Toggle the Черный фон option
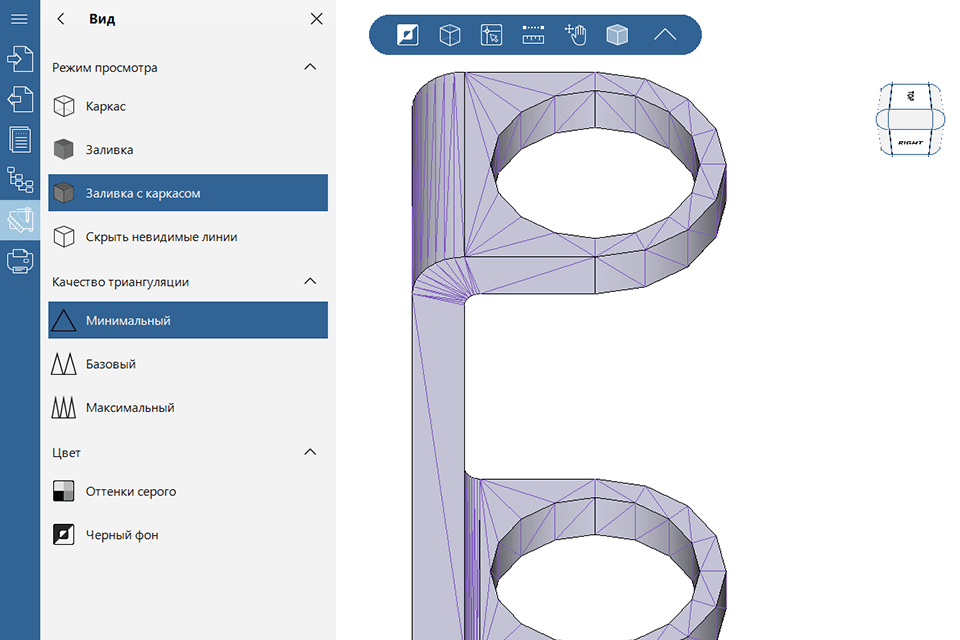The image size is (960, 640). (x=188, y=535)
